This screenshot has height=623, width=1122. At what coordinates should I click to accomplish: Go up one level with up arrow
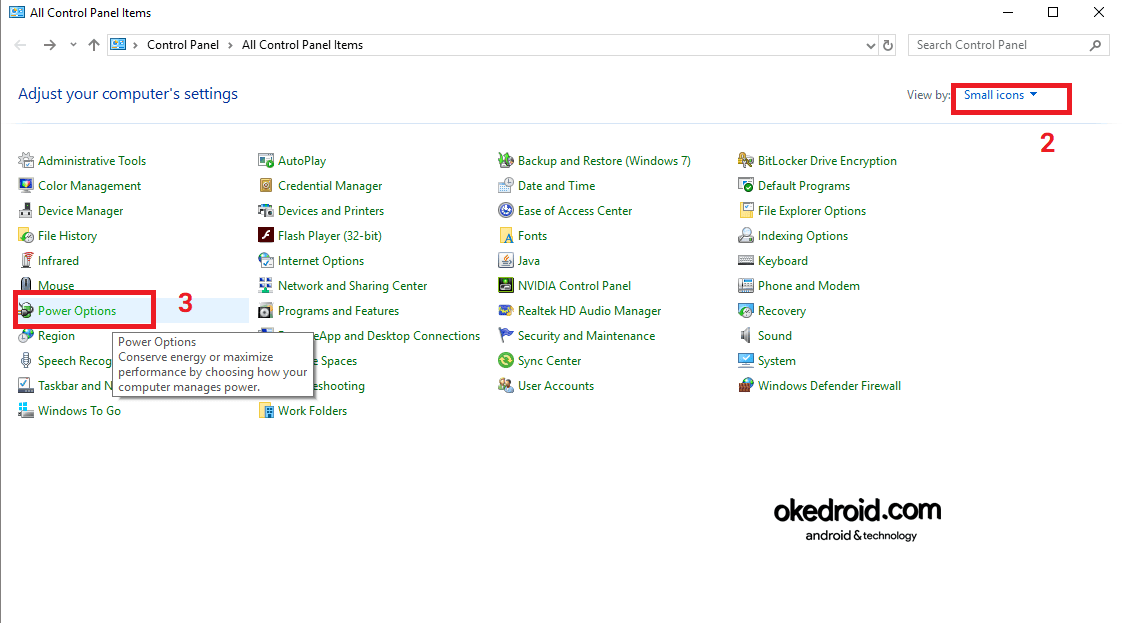point(94,45)
